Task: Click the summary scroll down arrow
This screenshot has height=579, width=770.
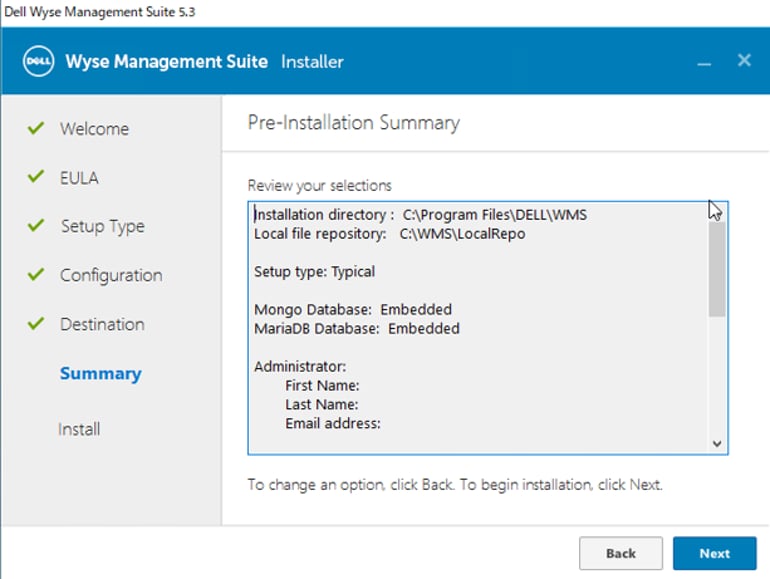Action: pyautogui.click(x=717, y=444)
